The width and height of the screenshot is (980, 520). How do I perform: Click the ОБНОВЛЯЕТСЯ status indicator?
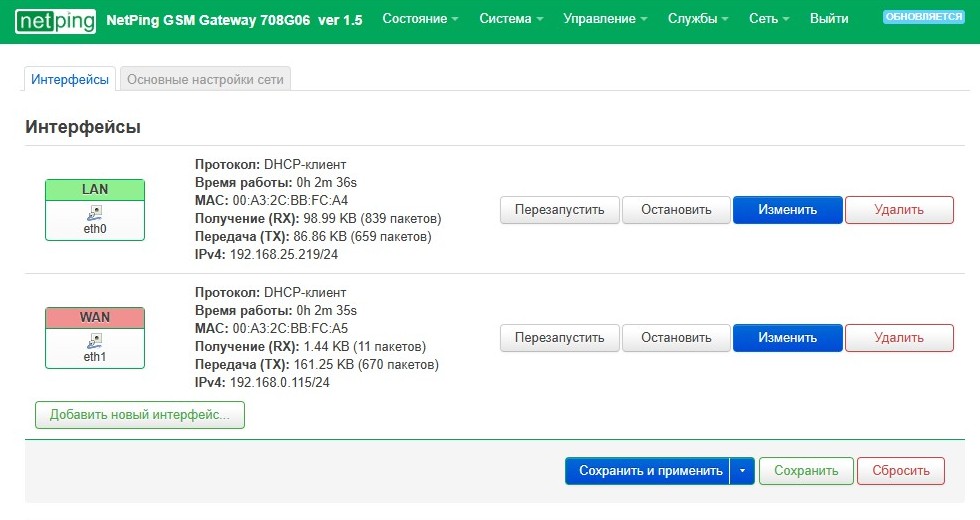pyautogui.click(x=923, y=18)
